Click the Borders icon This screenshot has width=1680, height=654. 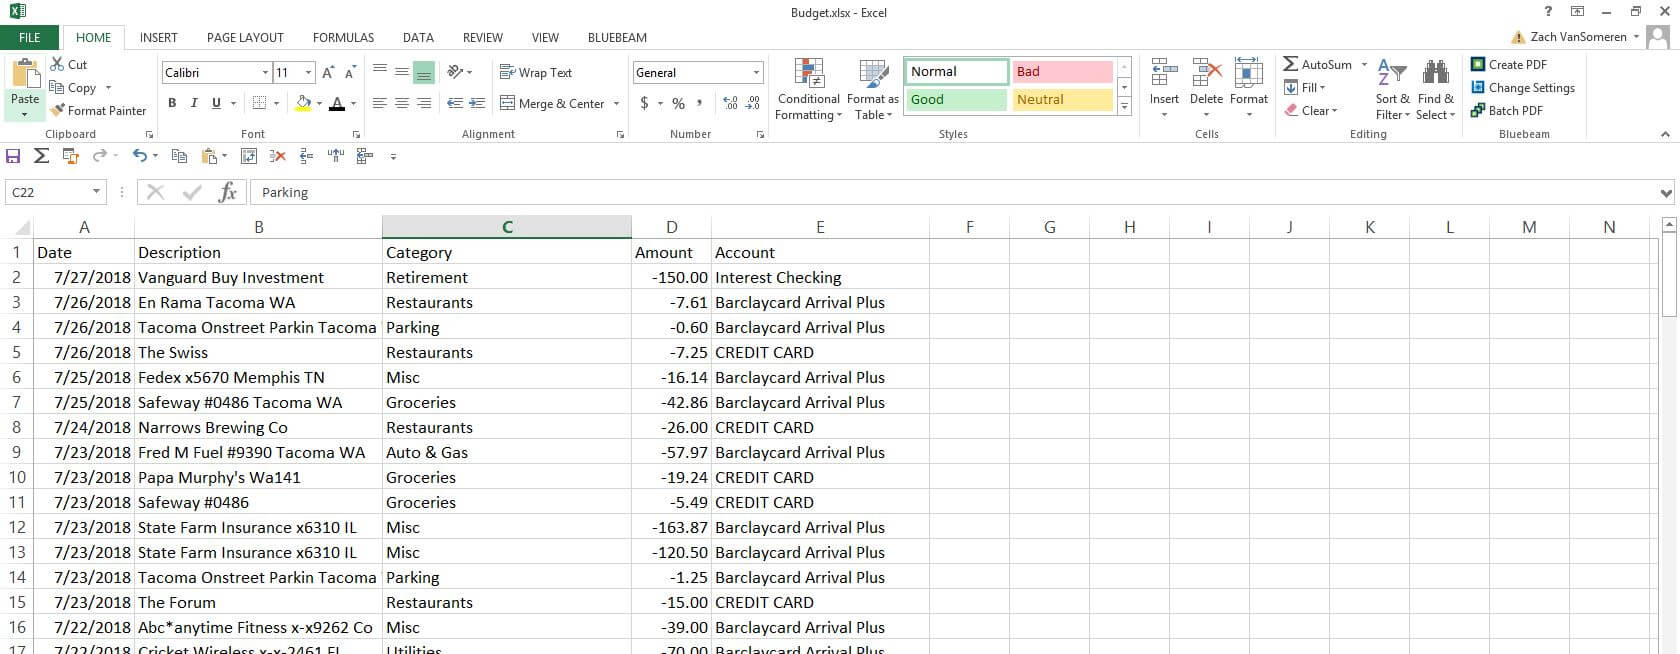[259, 103]
